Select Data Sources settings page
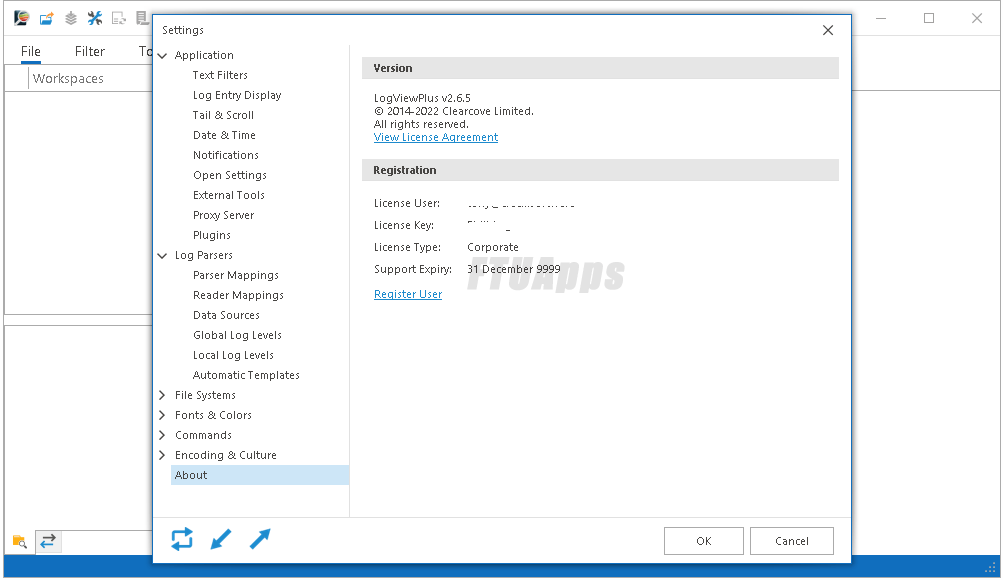 (226, 315)
